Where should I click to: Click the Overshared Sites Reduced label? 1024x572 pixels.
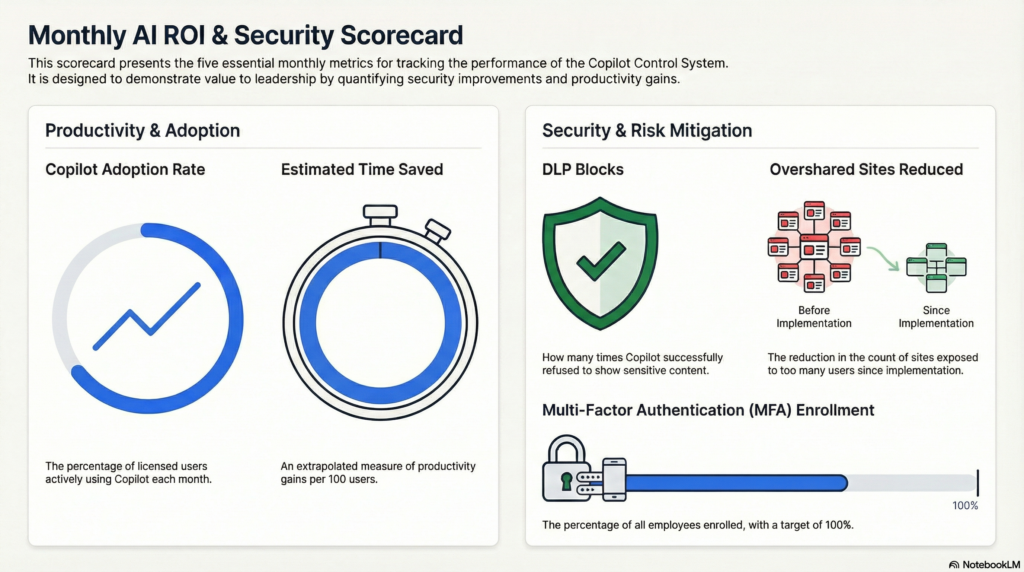click(866, 169)
